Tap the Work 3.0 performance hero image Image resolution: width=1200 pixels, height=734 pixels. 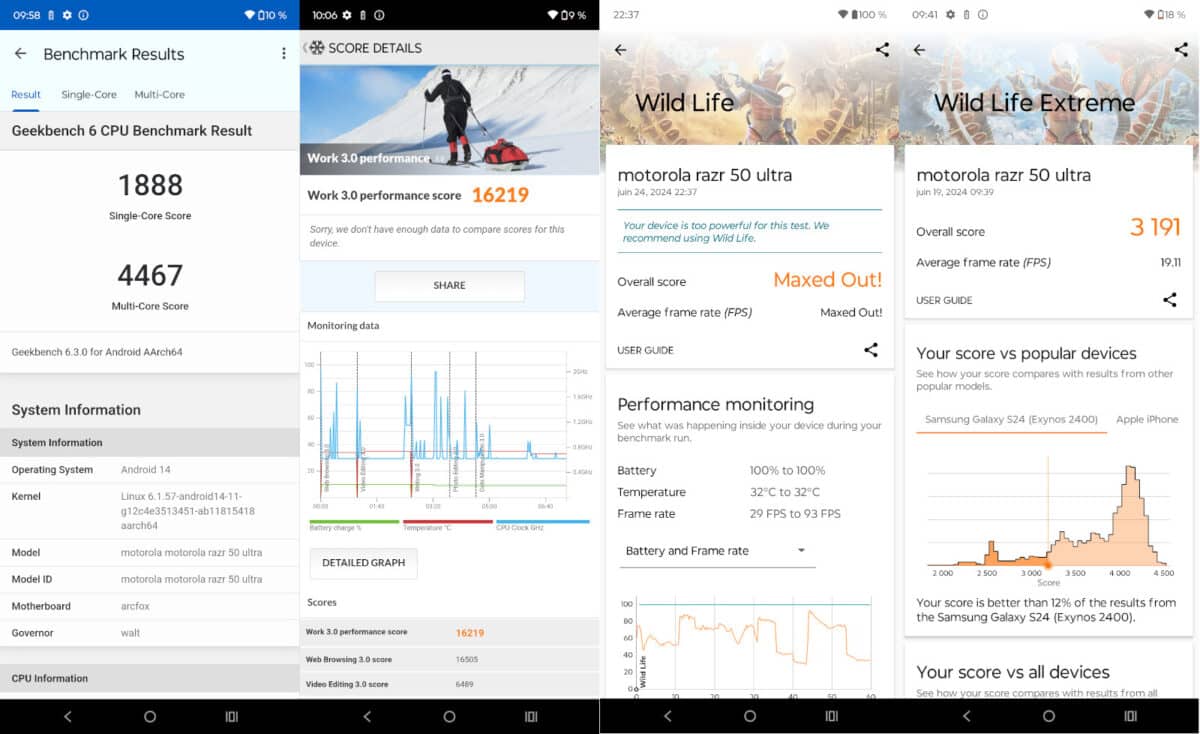pos(450,120)
